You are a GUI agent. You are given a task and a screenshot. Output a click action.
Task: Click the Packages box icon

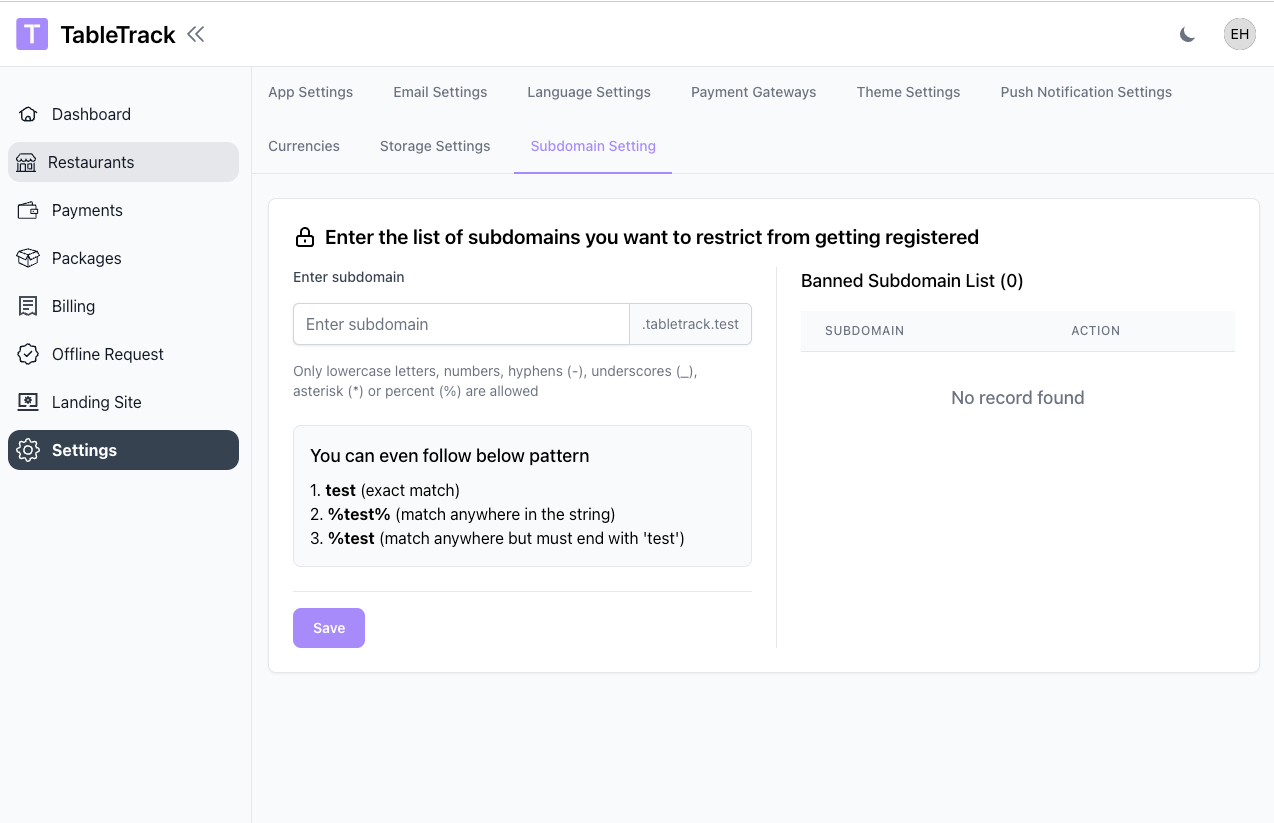tap(28, 258)
